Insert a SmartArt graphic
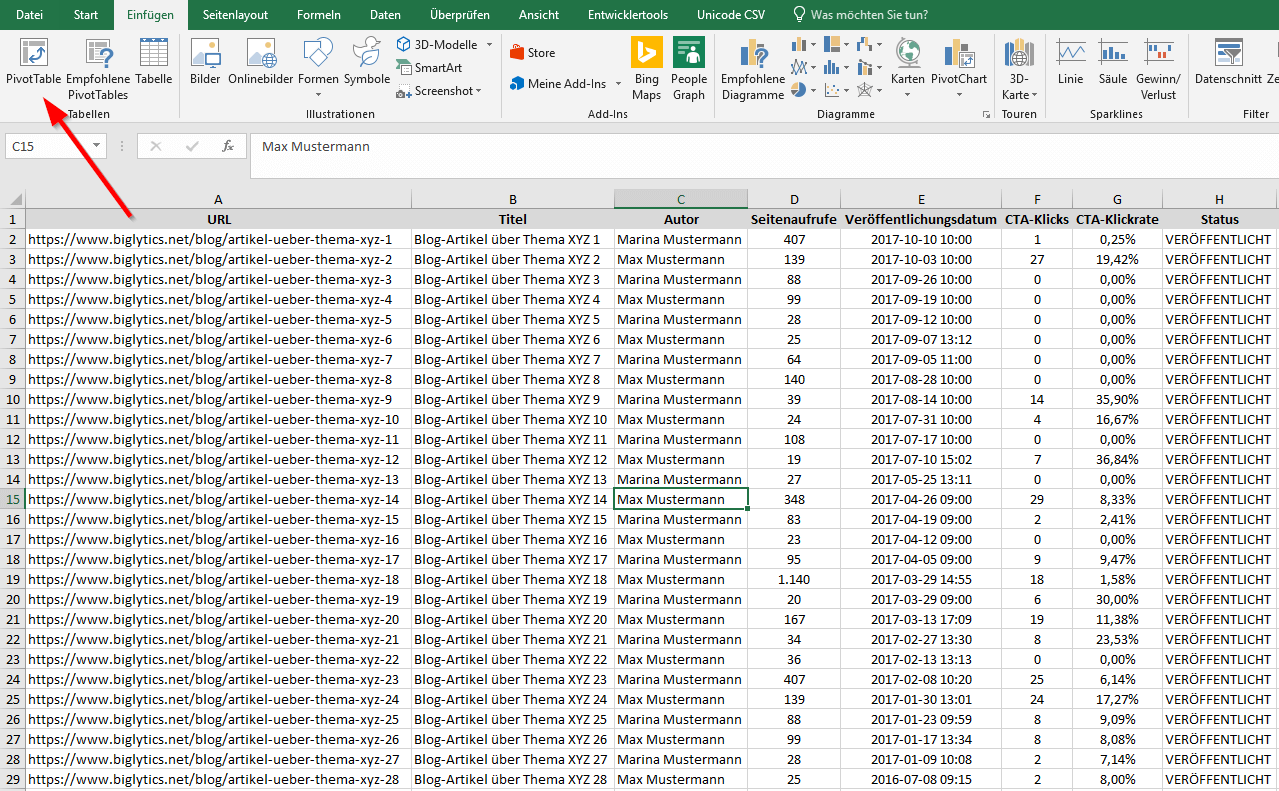The width and height of the screenshot is (1279, 791). pyautogui.click(x=430, y=68)
